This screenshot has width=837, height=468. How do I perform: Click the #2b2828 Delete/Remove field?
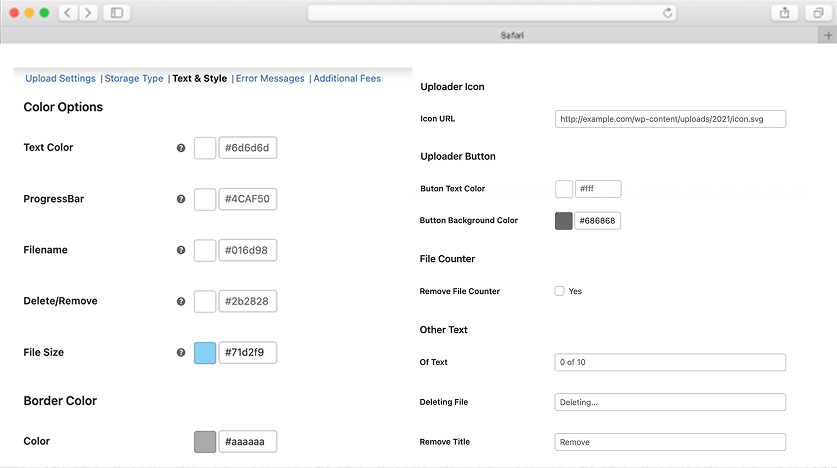coord(248,302)
